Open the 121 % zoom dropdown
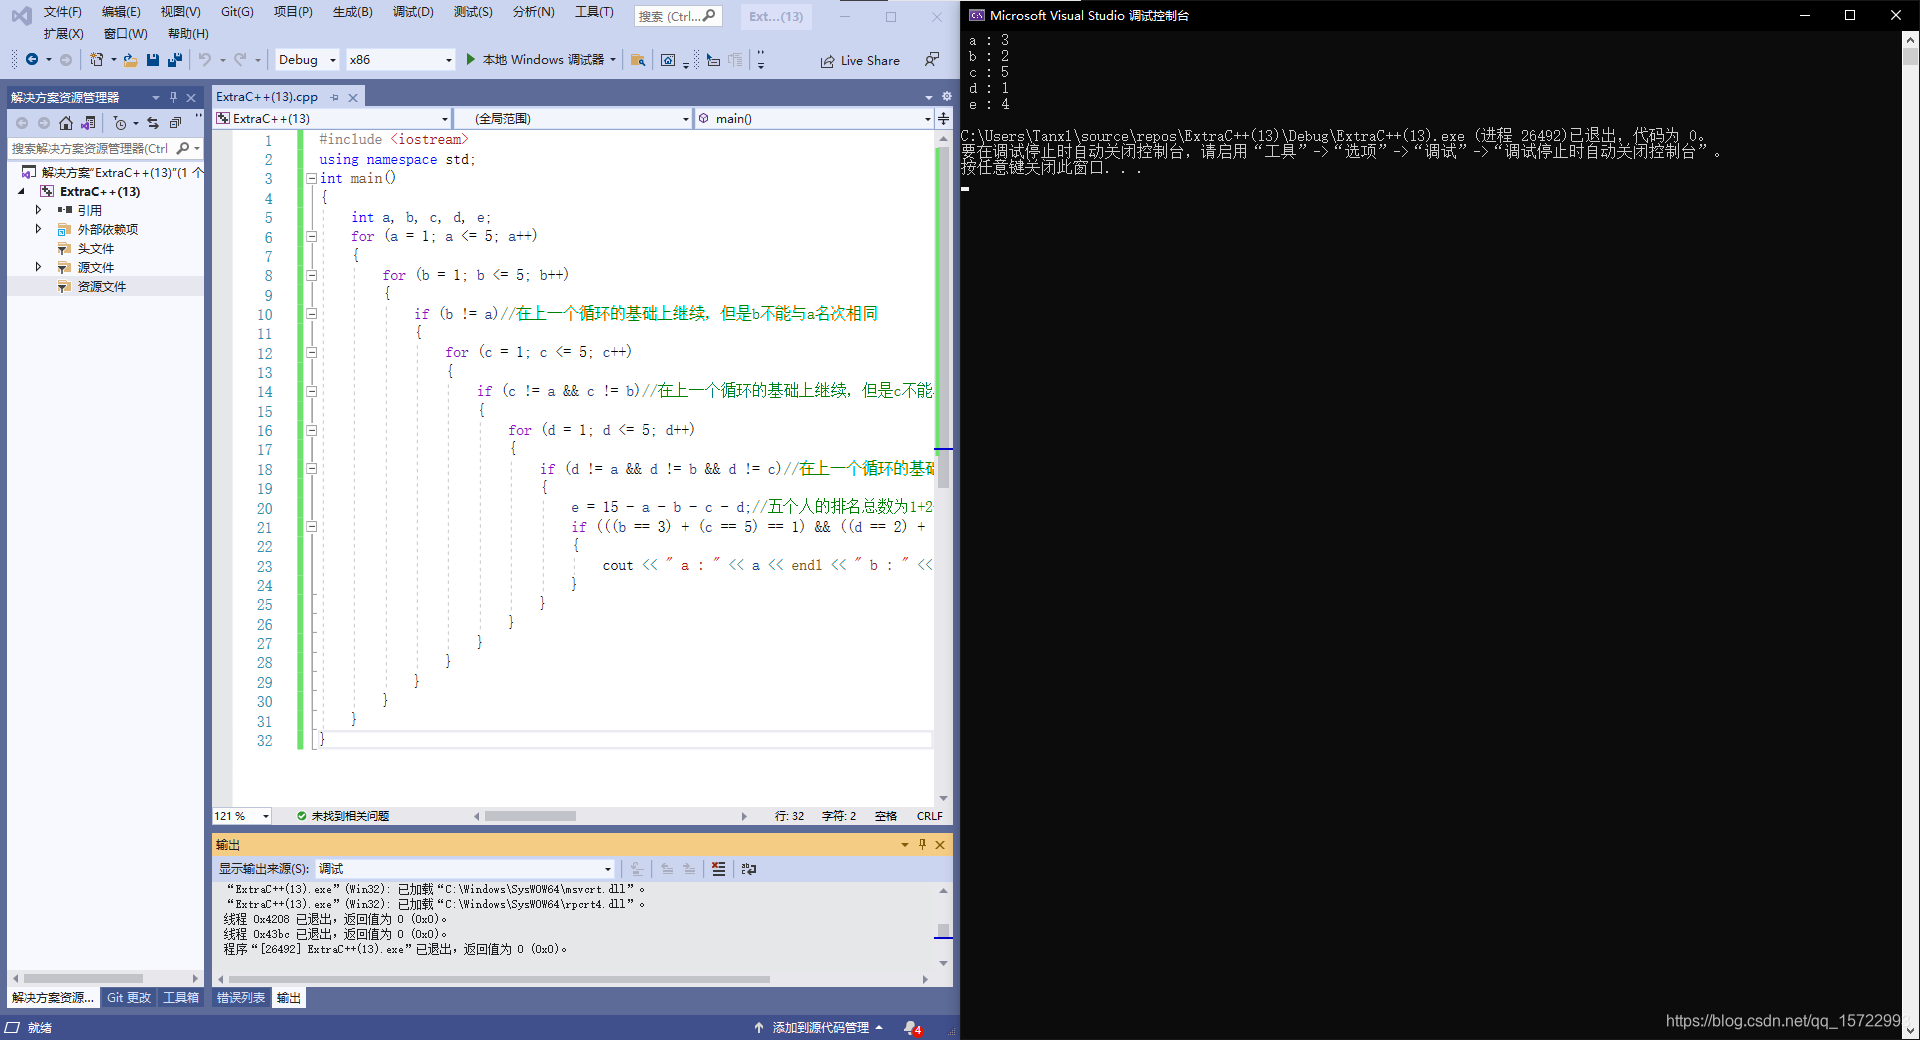 [242, 816]
